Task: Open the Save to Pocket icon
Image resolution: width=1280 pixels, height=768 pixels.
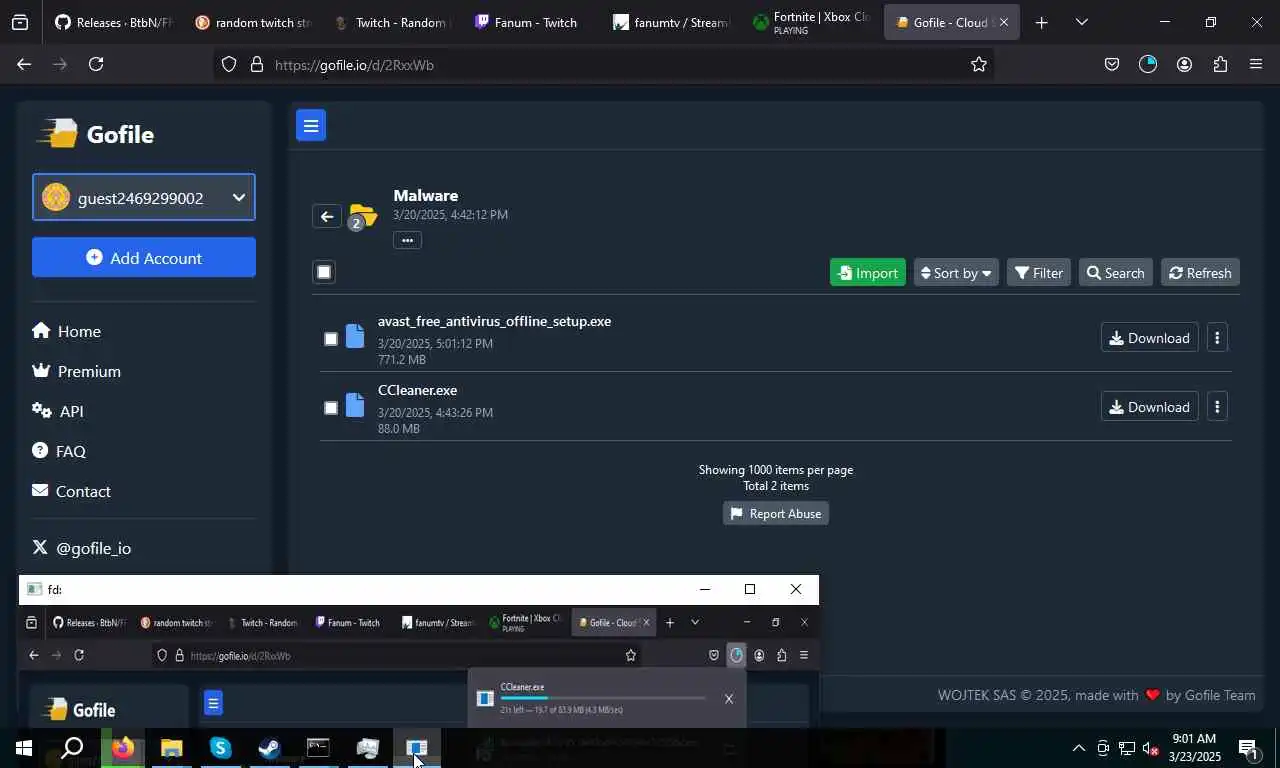Action: (1112, 64)
